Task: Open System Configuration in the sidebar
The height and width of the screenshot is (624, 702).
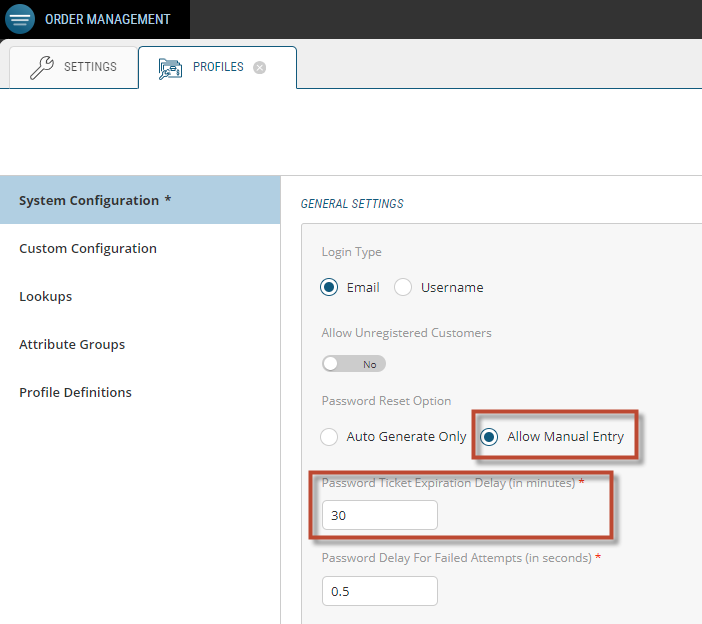Action: [x=95, y=200]
